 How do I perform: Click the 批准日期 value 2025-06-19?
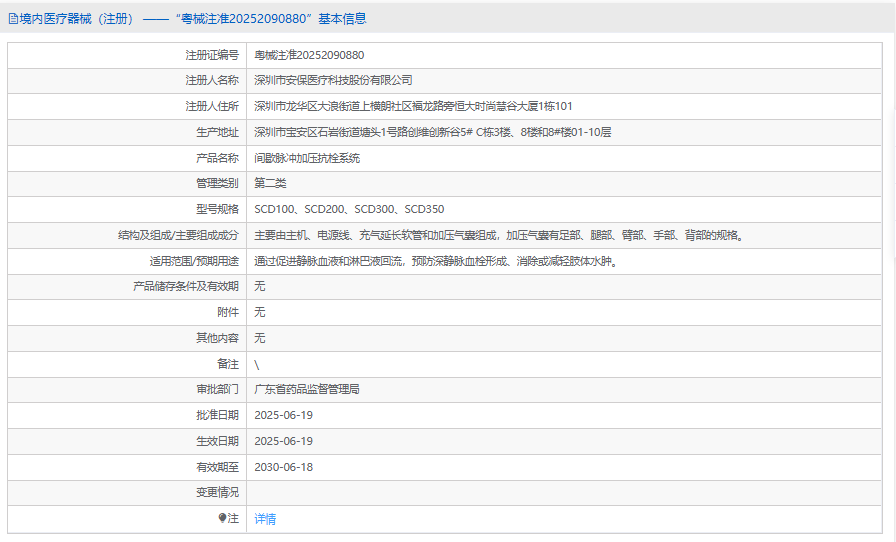tap(283, 415)
